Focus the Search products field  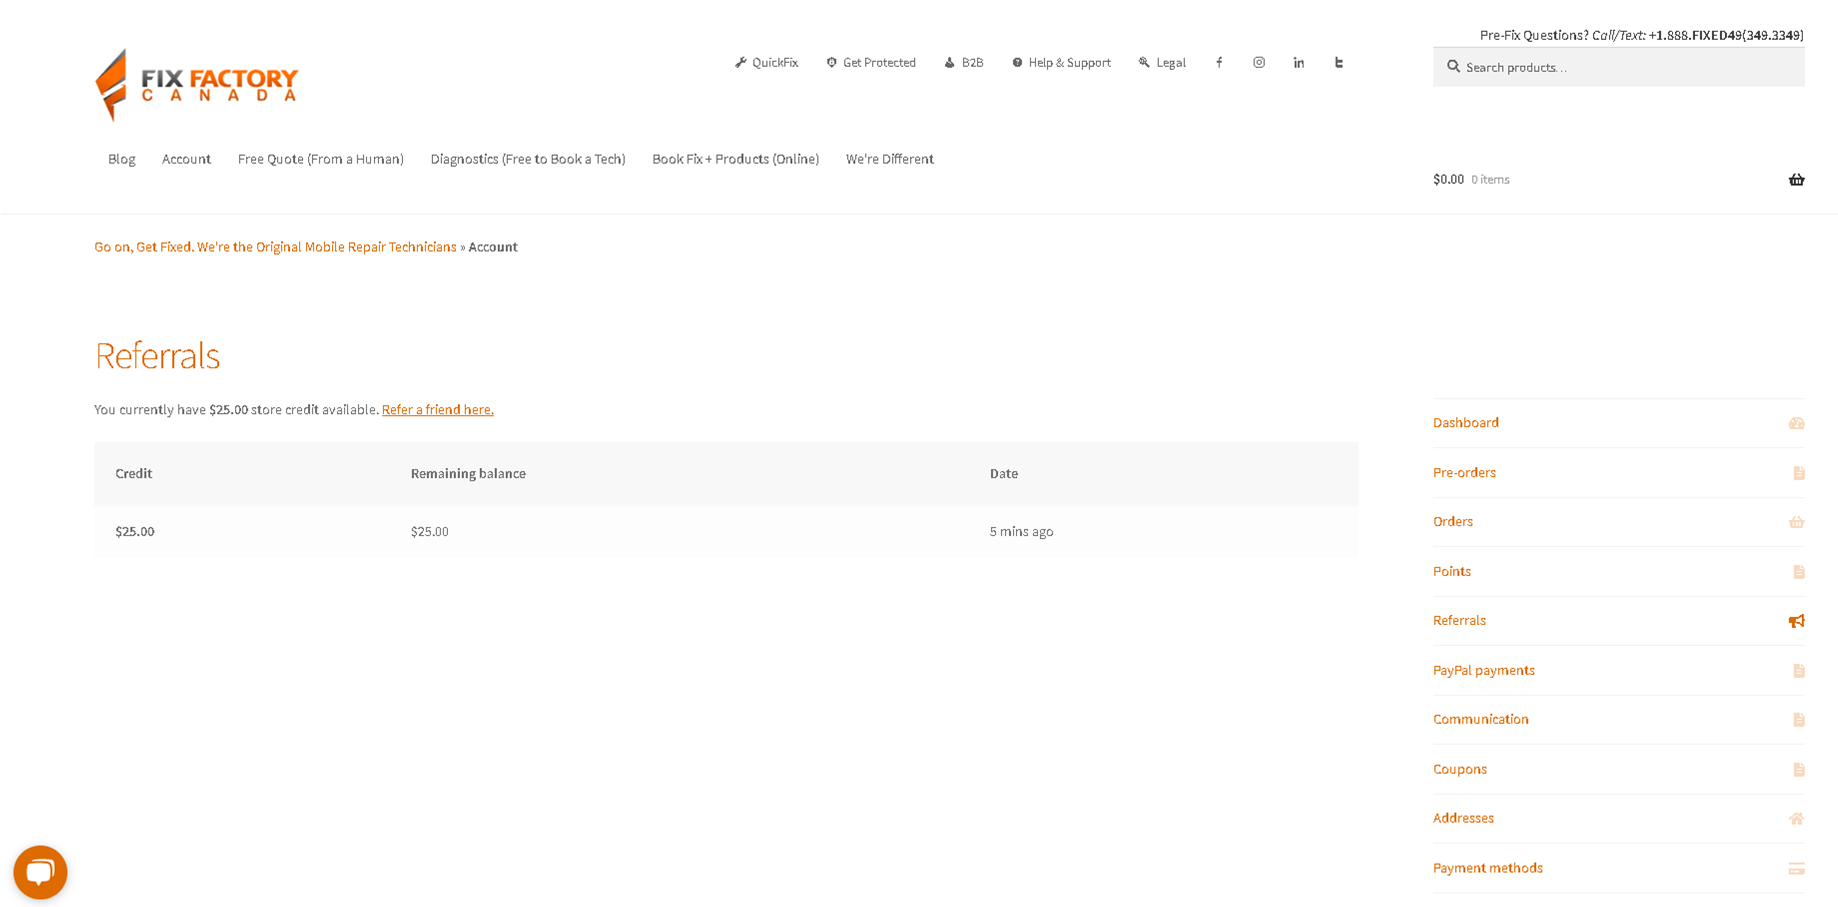coord(1618,67)
